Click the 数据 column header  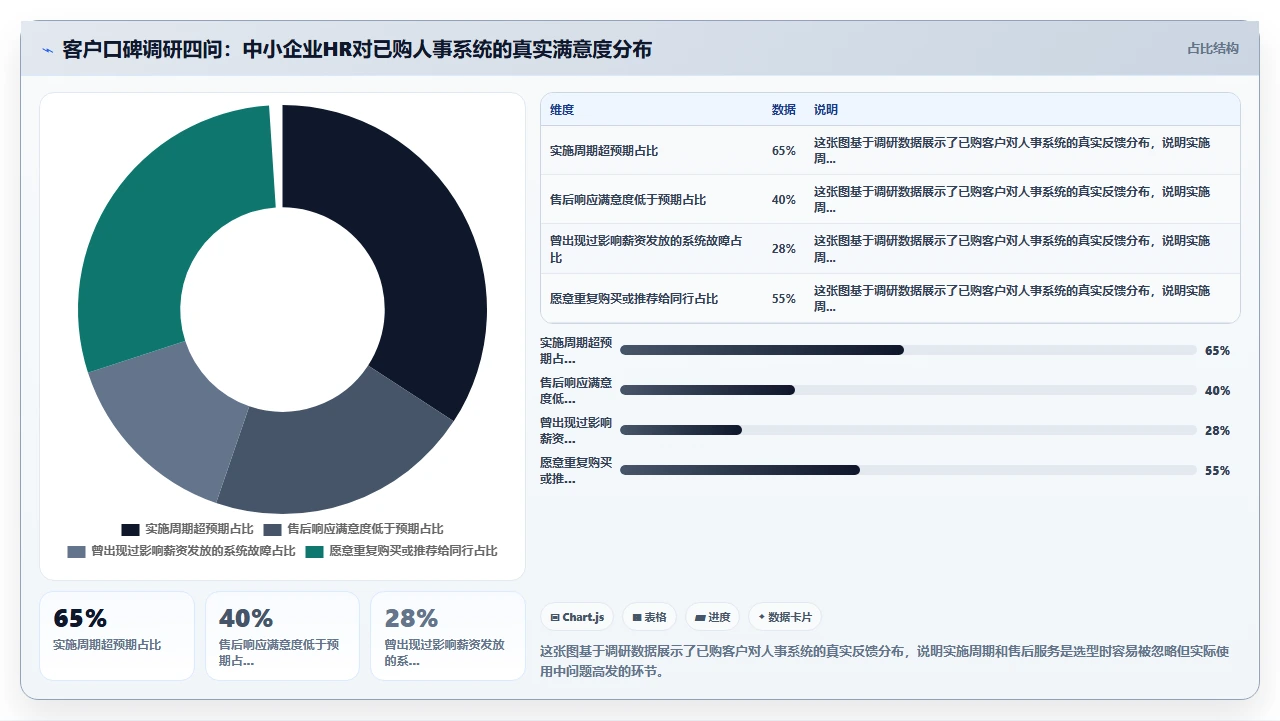pos(784,110)
